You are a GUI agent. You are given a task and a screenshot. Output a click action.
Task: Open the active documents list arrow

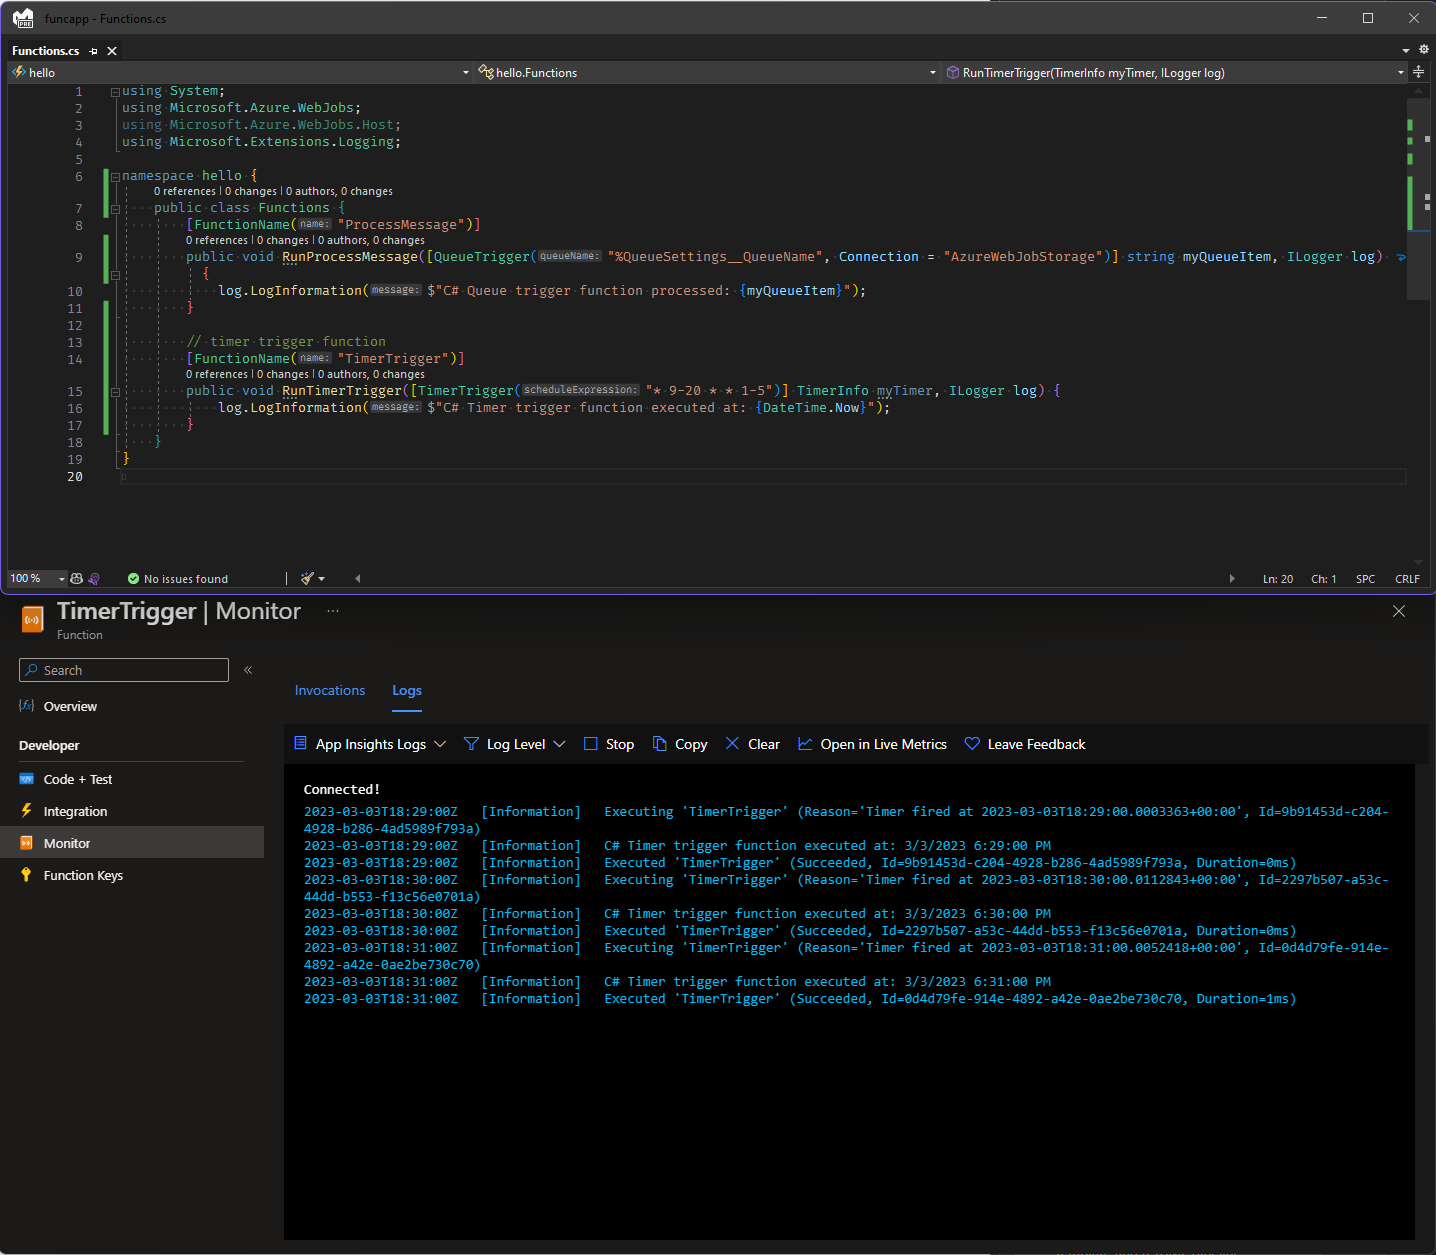click(1406, 50)
